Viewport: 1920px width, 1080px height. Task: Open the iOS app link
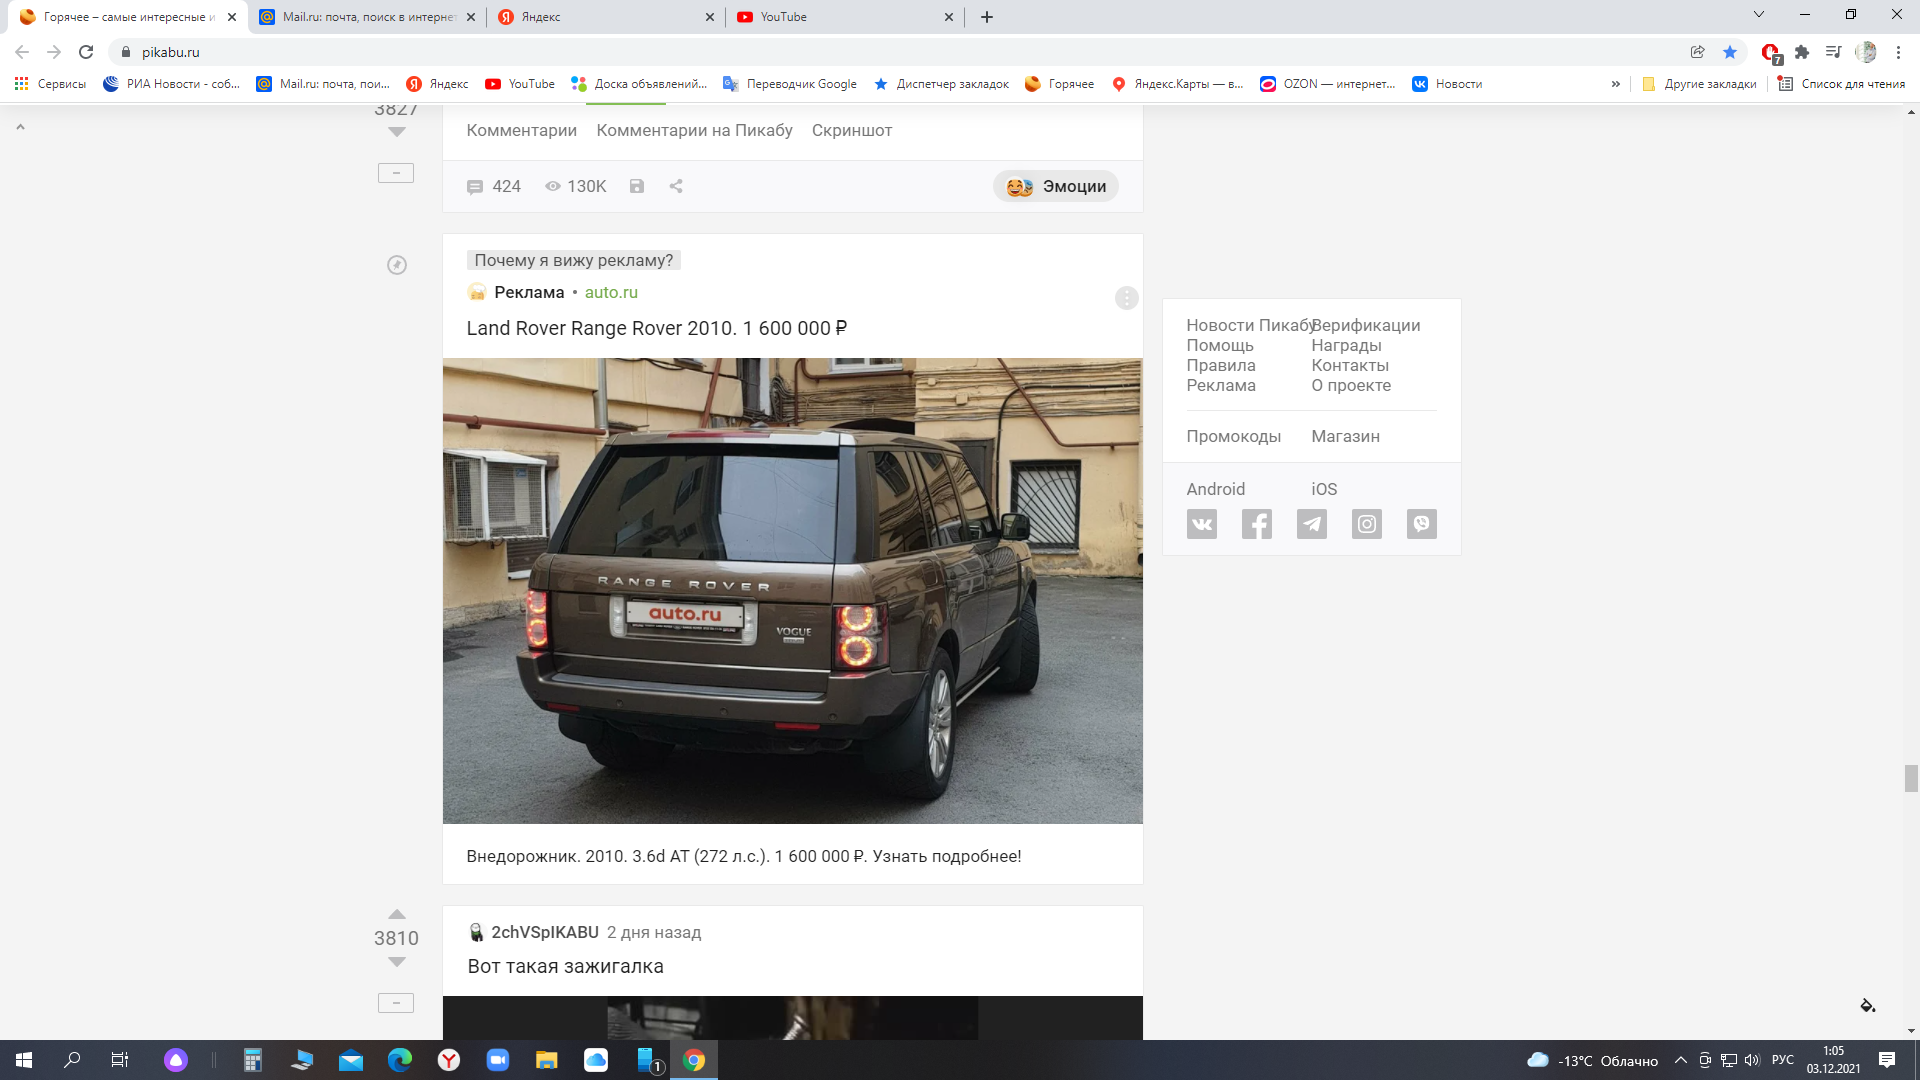click(1324, 489)
